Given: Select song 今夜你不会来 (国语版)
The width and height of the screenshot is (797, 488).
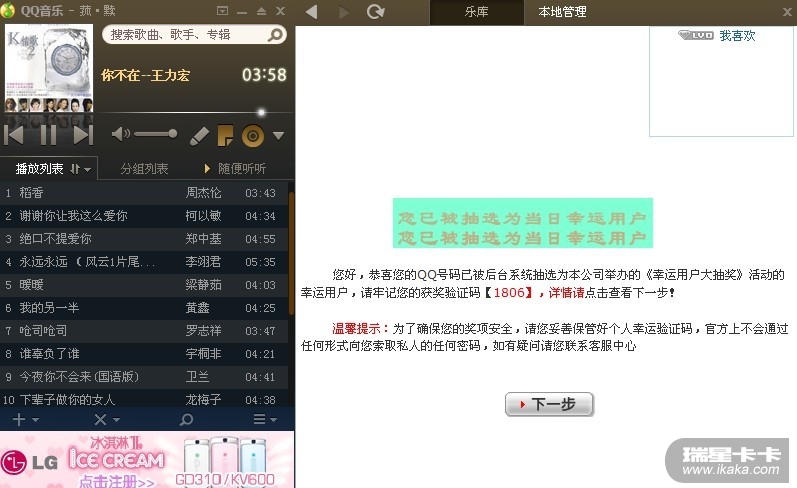Looking at the screenshot, I should [144, 377].
